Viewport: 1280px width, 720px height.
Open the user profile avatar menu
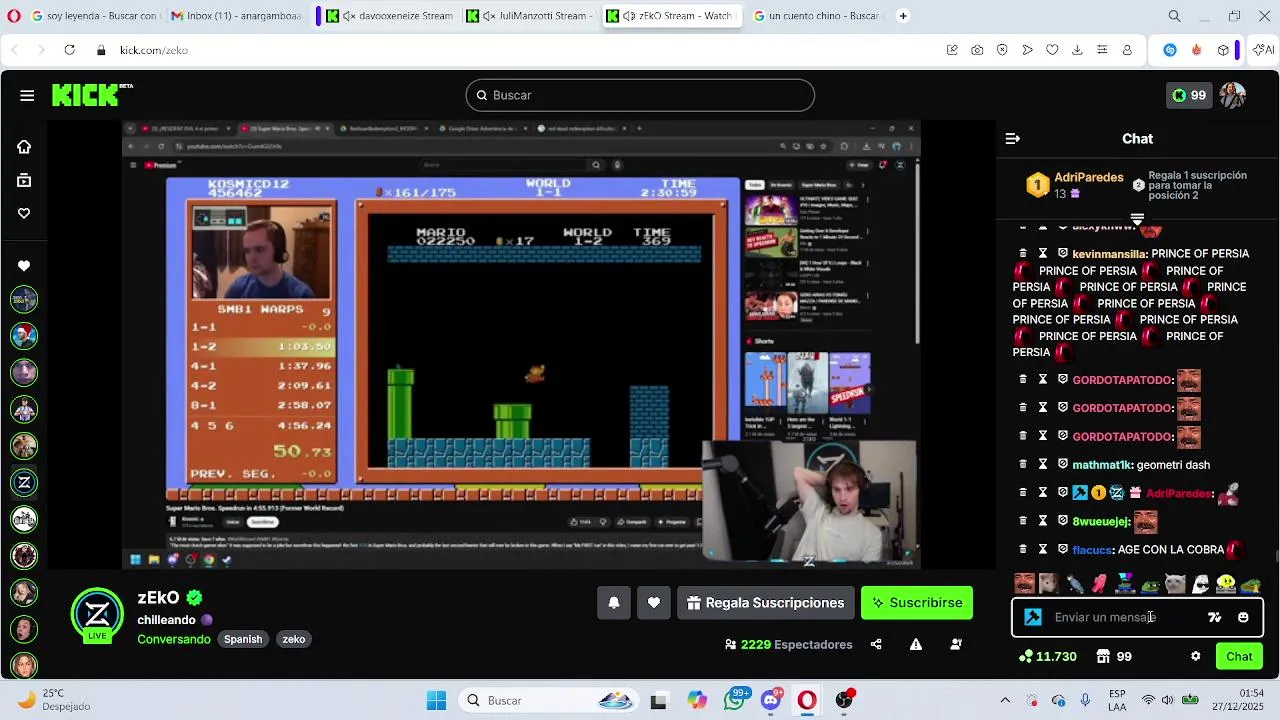click(1232, 95)
